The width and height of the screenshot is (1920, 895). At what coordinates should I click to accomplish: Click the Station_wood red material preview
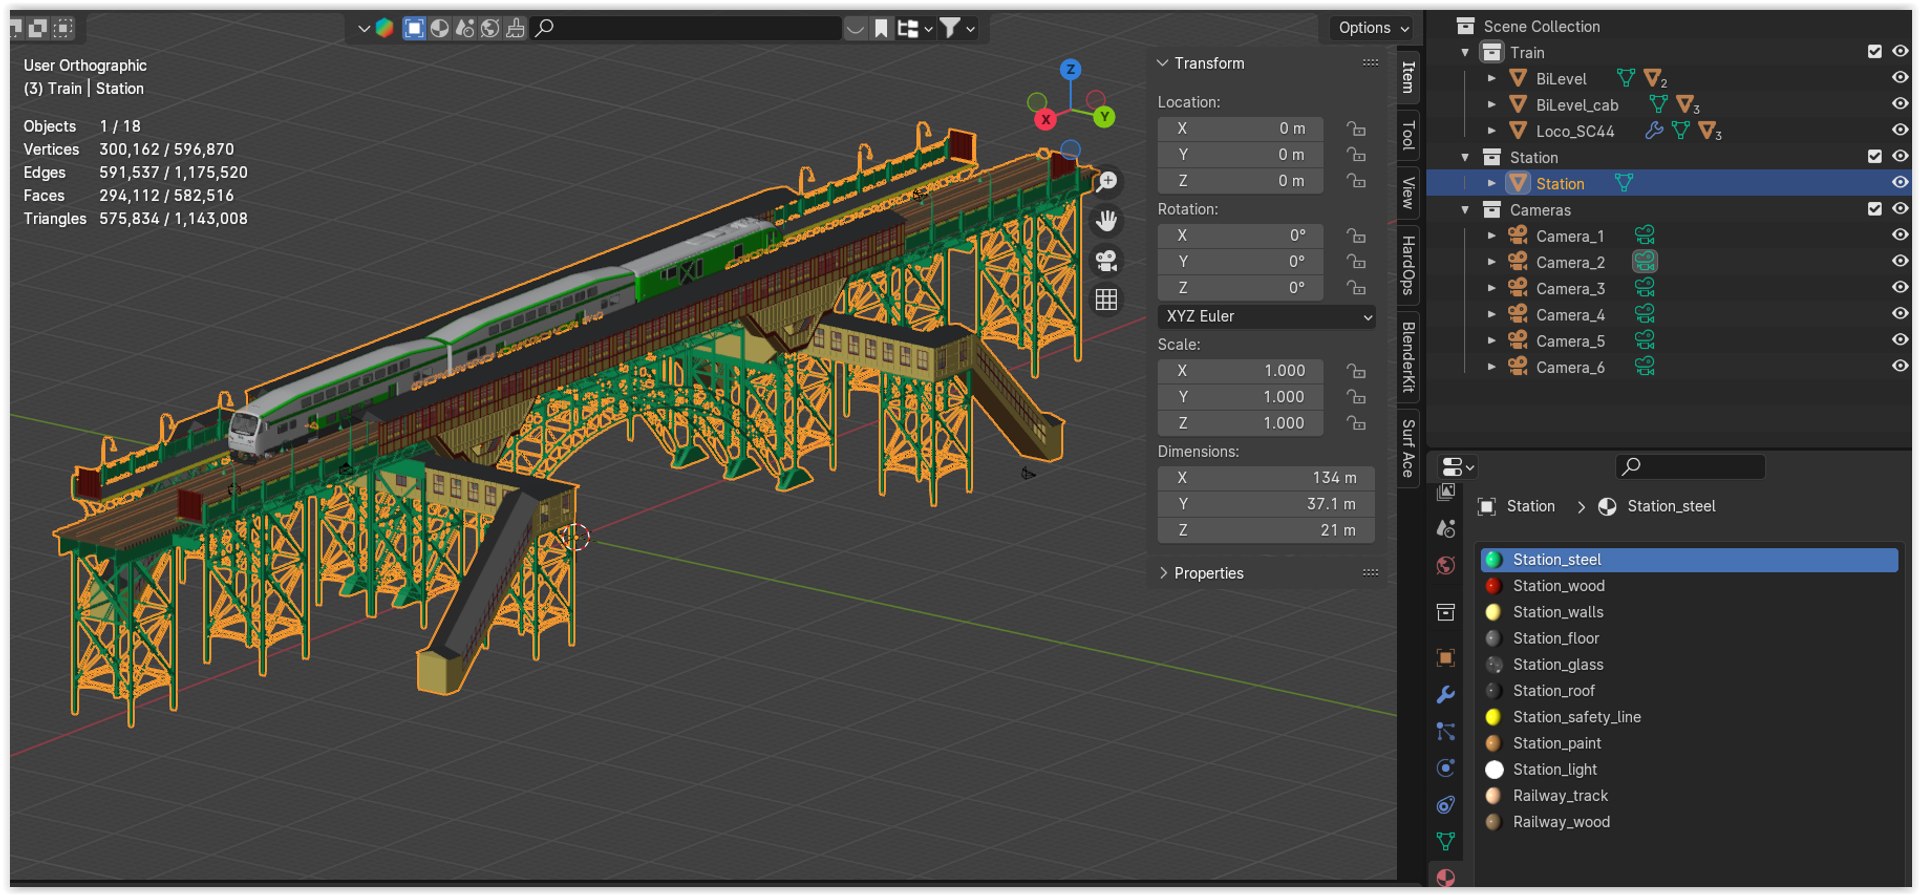1493,586
